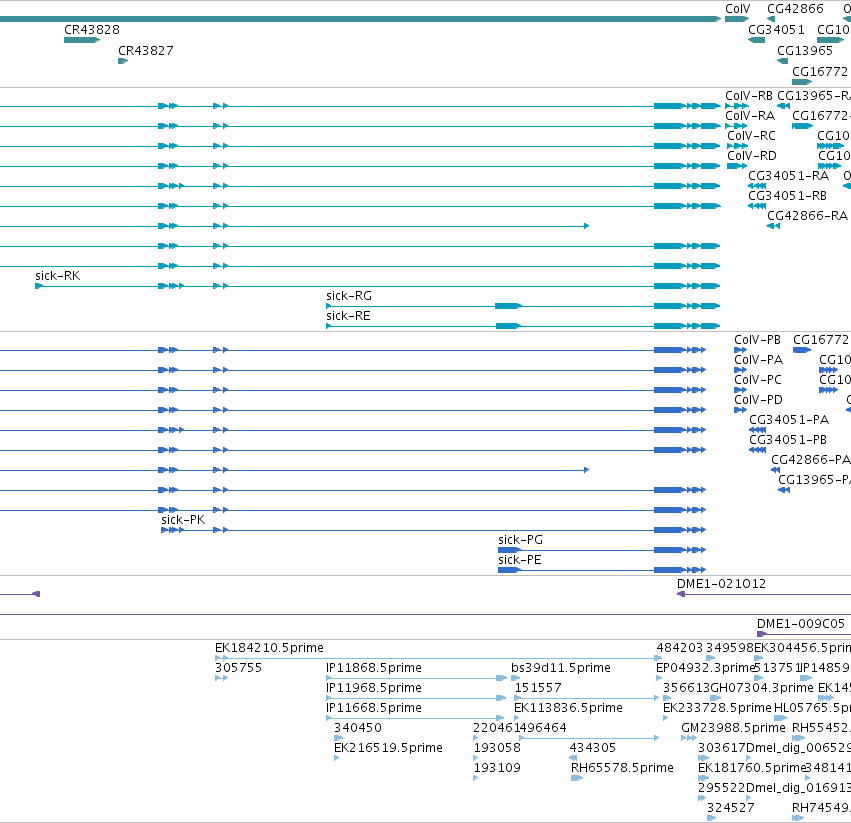Screen dimensions: 851x823
Task: Open the ColV-RB transcript label
Action: click(749, 96)
